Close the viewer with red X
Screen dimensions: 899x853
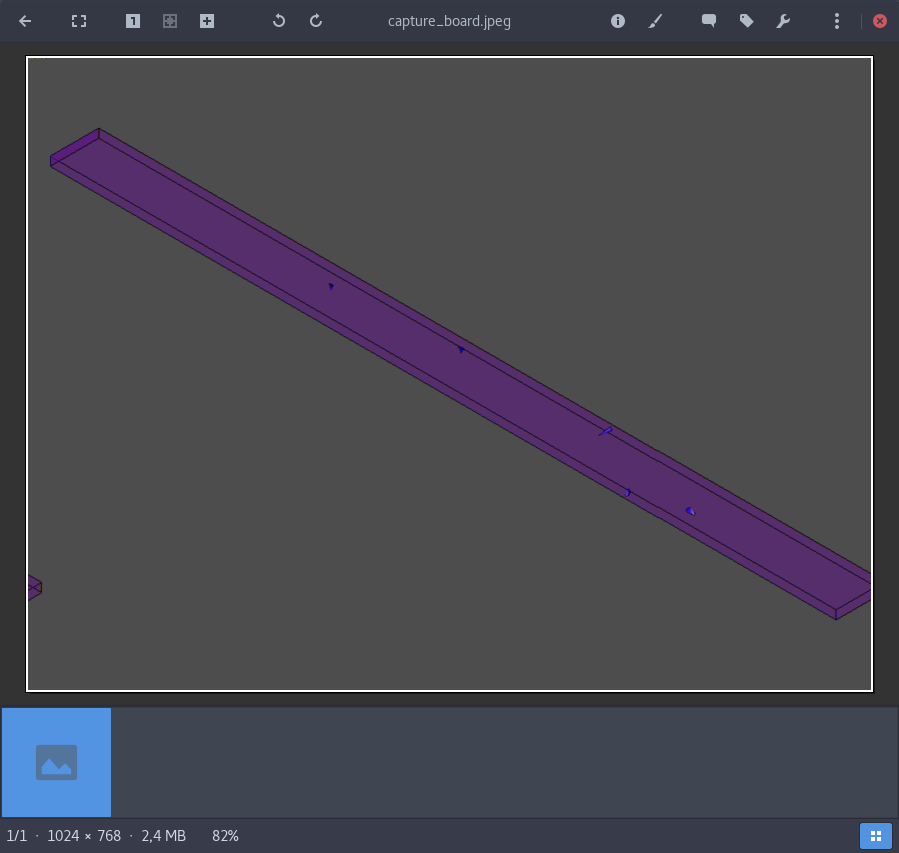coord(880,21)
